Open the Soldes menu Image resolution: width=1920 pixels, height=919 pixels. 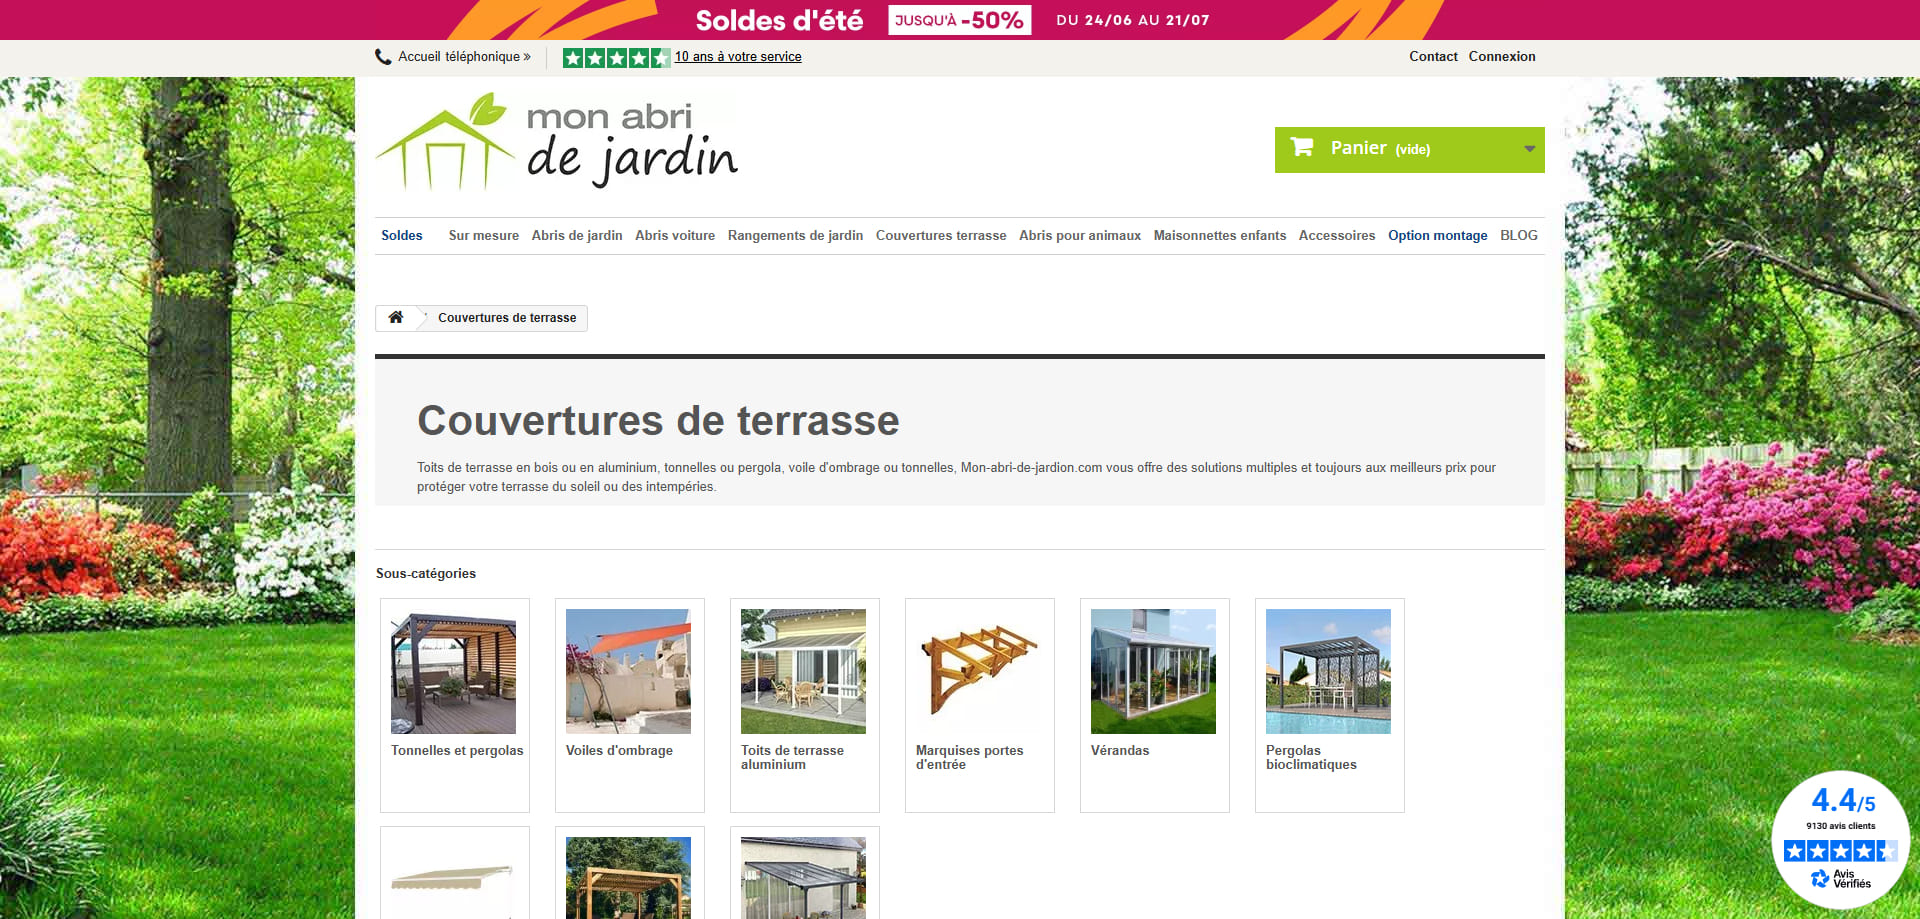tap(402, 236)
